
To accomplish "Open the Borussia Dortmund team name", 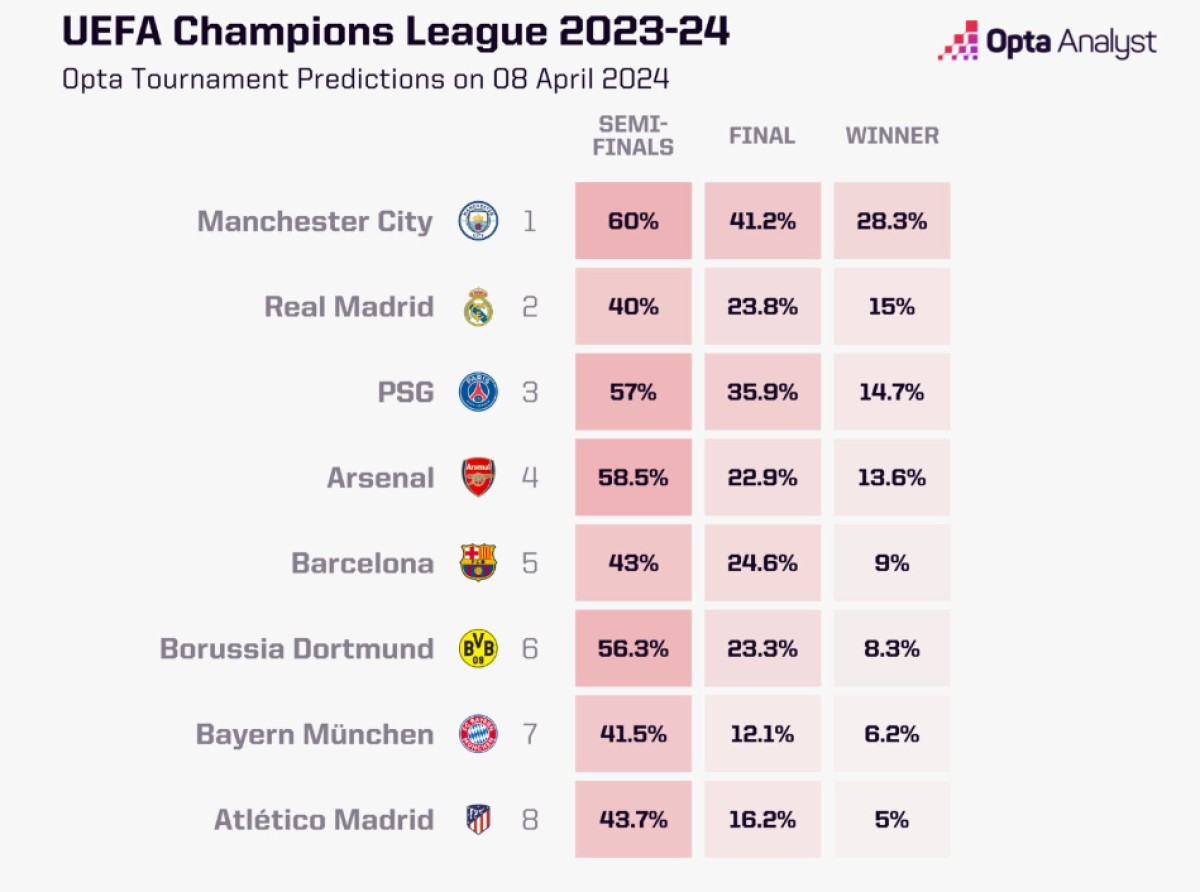I will (297, 649).
